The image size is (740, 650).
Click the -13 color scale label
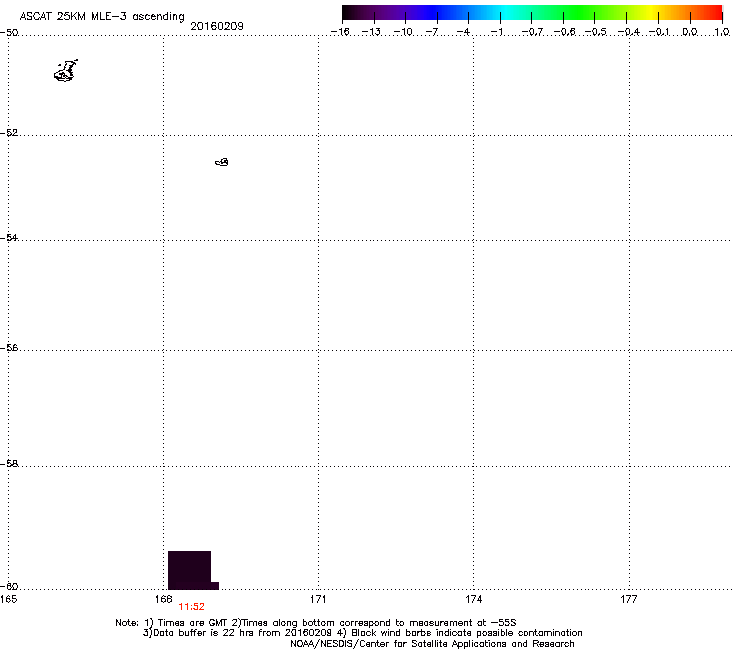(x=371, y=32)
